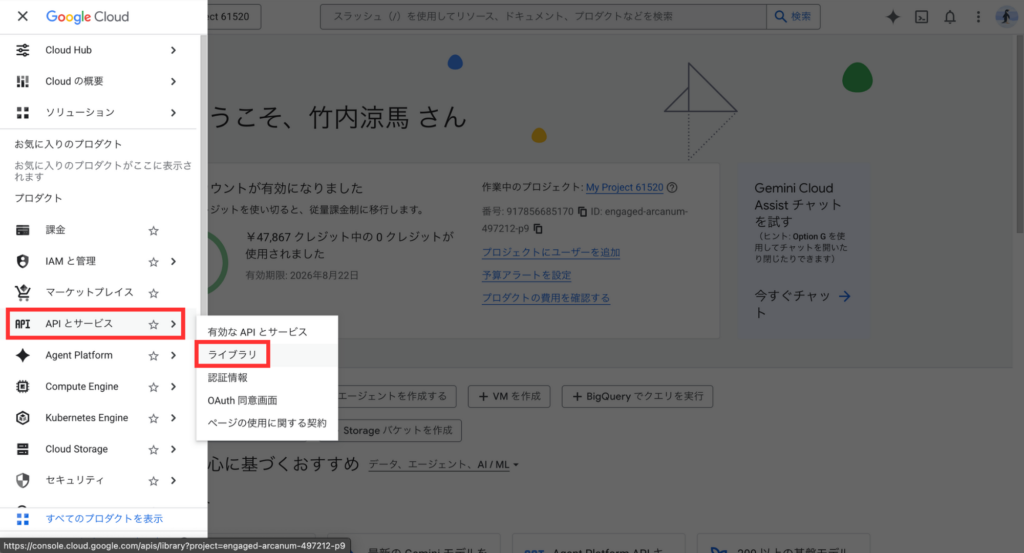
Task: Copy the project ID with copy icon
Action: click(x=538, y=229)
